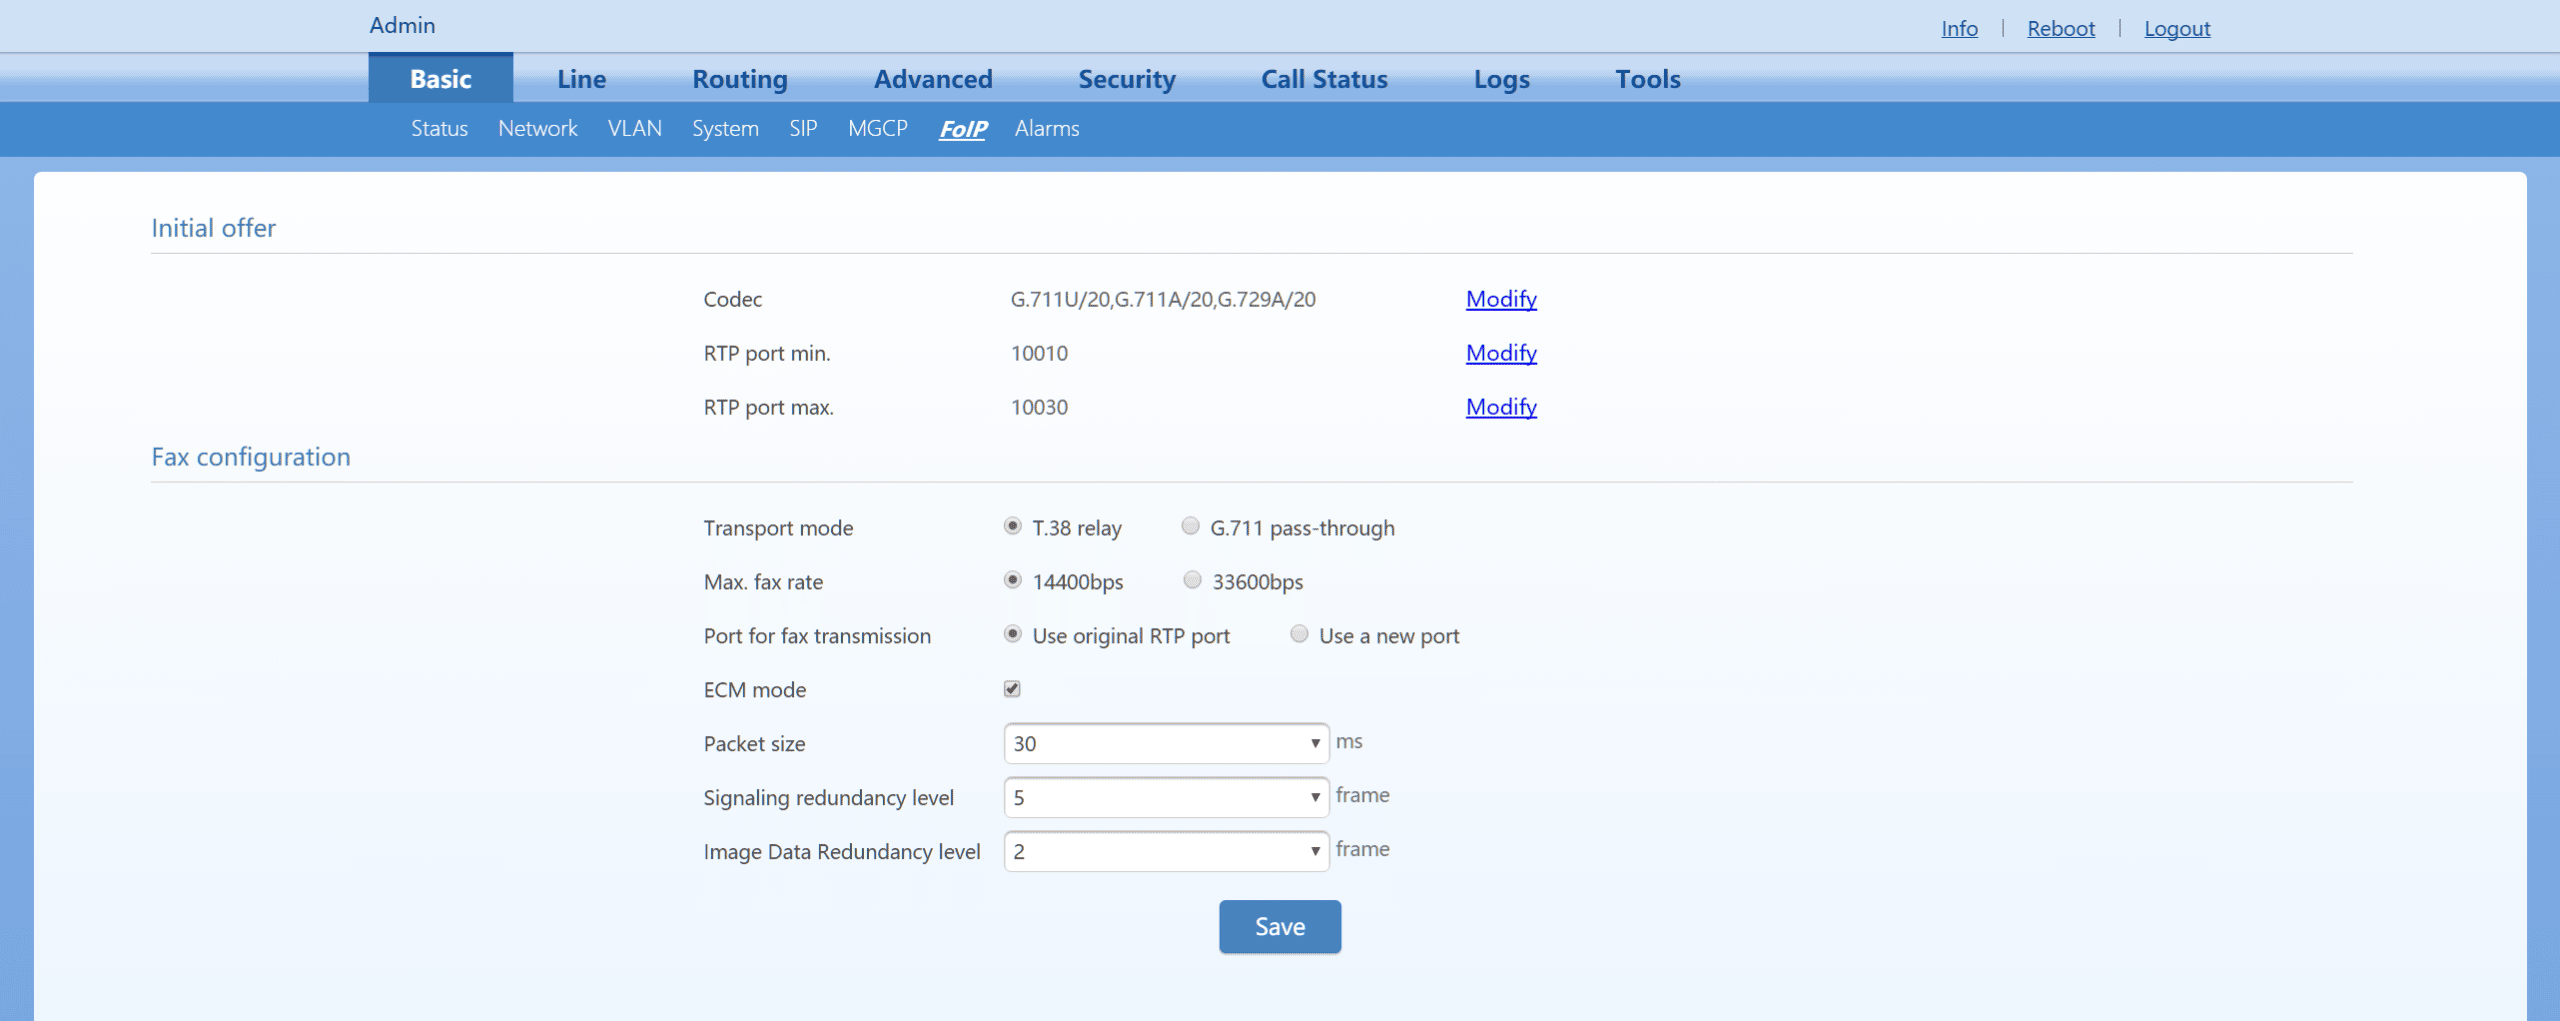Modify the RTP port max. value
Screen dimensions: 2560x1021
[x=1501, y=407]
